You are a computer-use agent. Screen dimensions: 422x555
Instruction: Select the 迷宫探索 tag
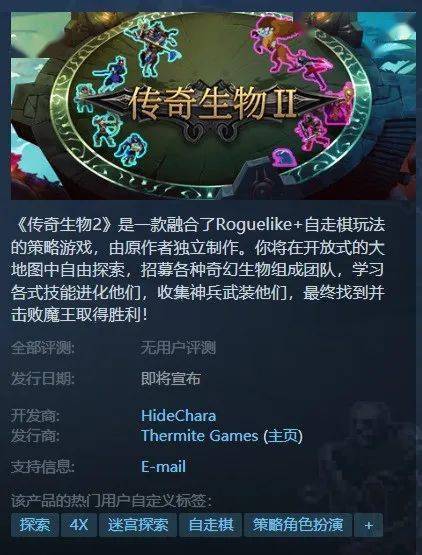tap(138, 525)
